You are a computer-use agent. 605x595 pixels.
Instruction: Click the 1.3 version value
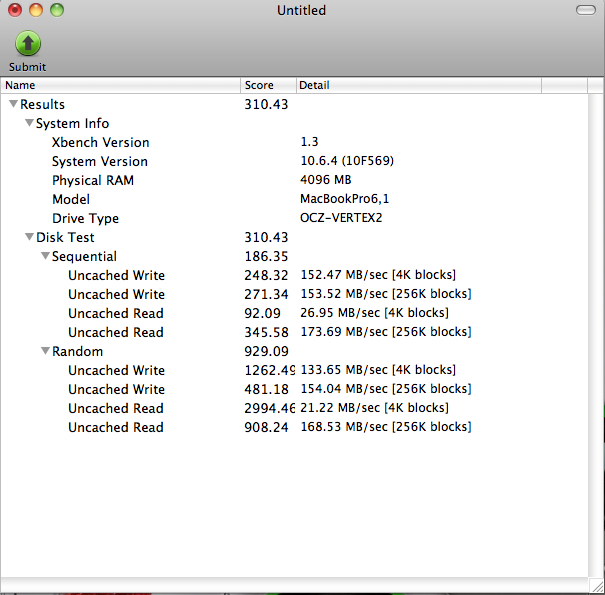pyautogui.click(x=309, y=142)
